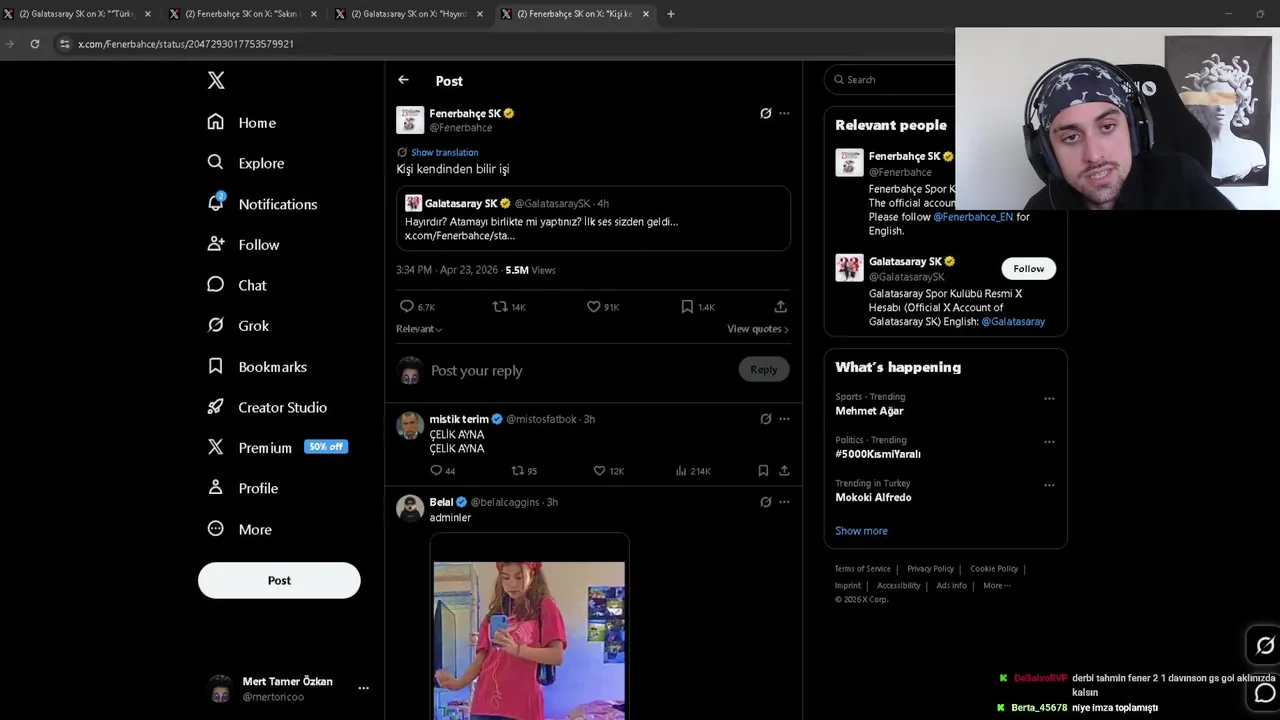
Task: Open account menu for Mert Tamer Özkan
Action: coord(288,688)
